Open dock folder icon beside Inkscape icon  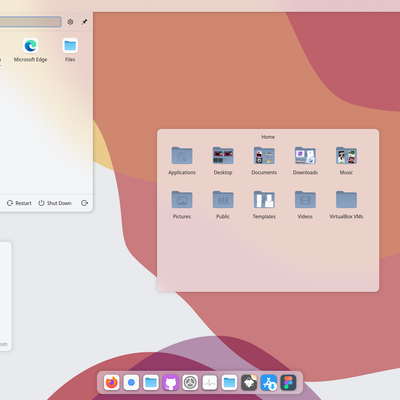click(230, 383)
